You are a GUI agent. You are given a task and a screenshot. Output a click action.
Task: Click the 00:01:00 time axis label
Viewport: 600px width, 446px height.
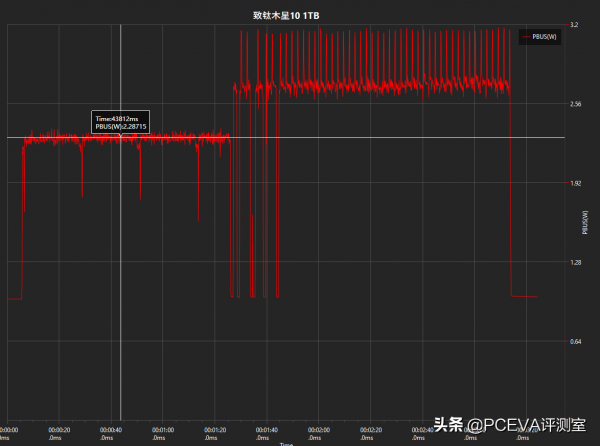point(162,432)
